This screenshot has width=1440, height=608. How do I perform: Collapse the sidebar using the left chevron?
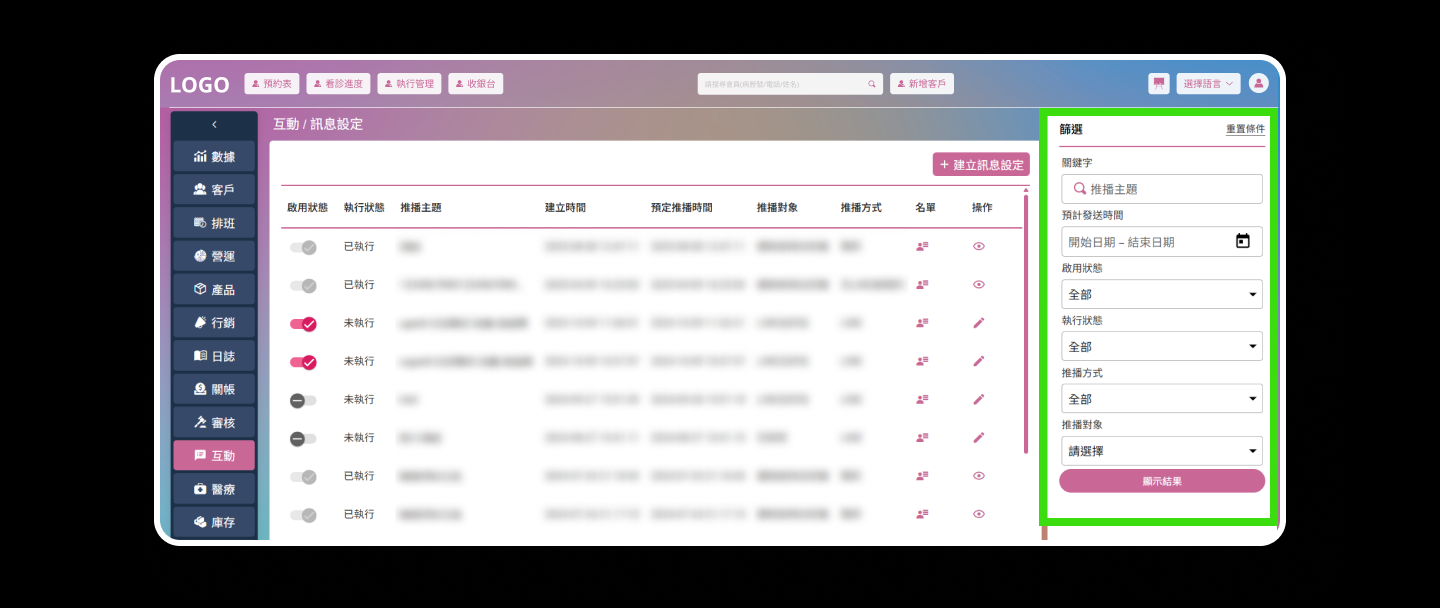tap(214, 125)
